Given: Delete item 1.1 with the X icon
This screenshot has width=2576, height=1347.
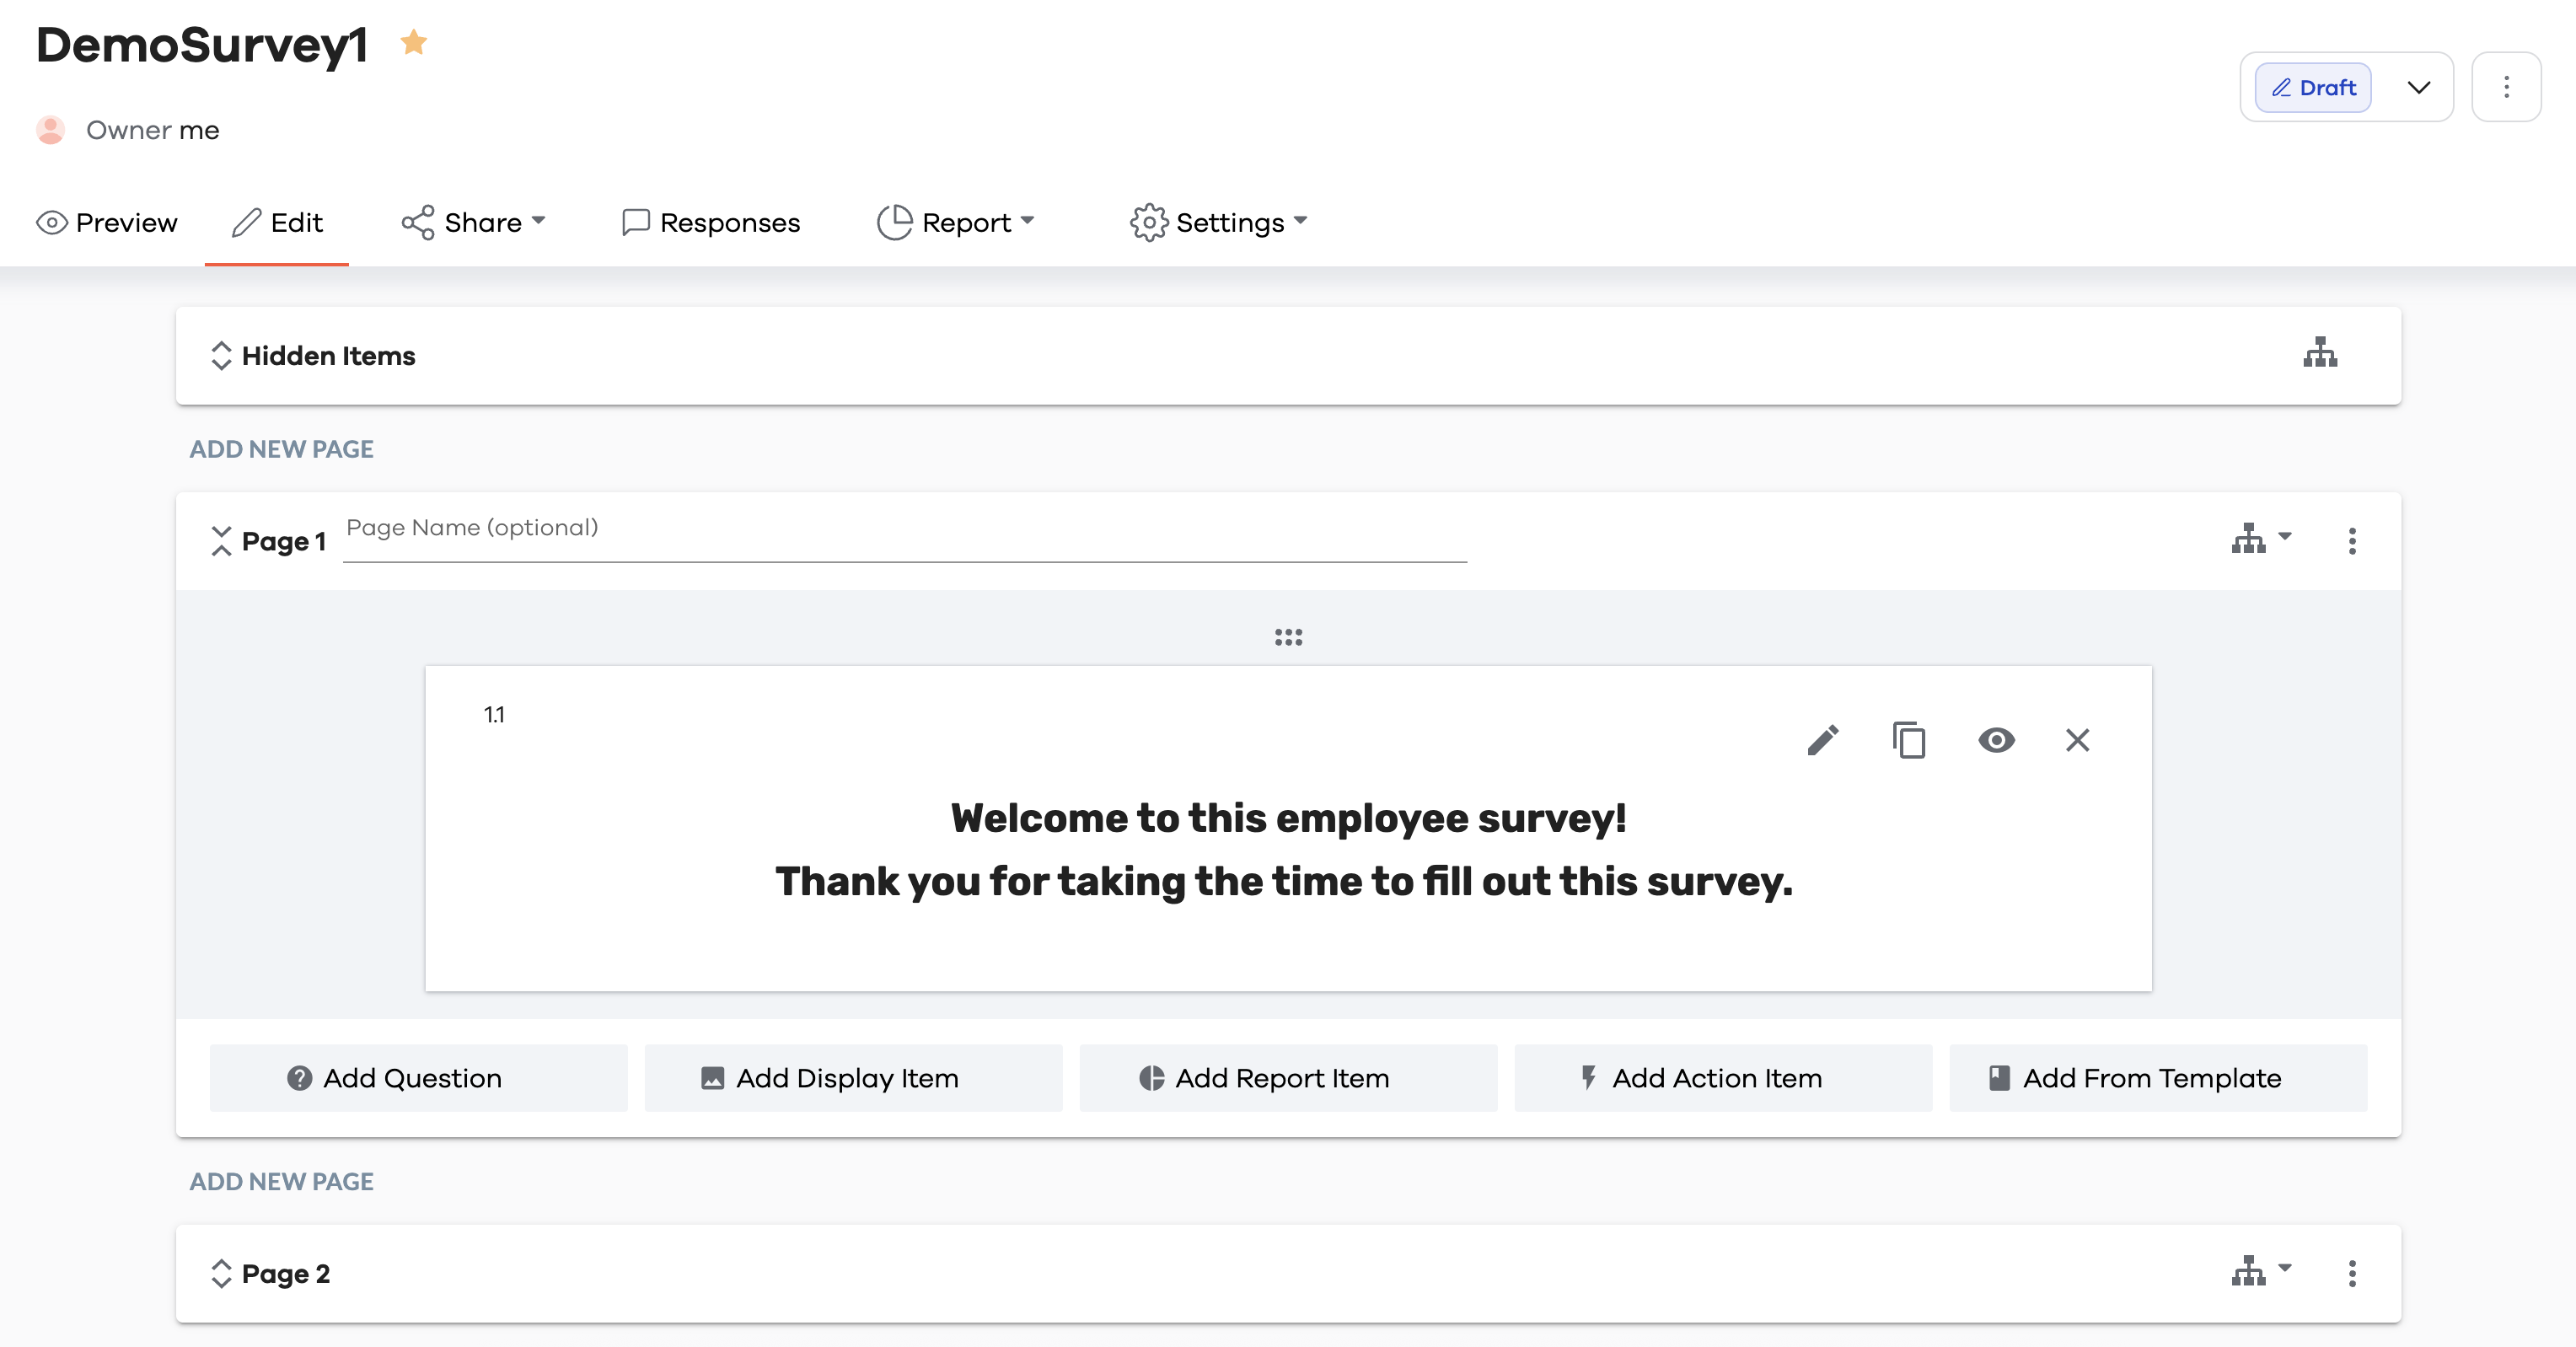Looking at the screenshot, I should [2077, 740].
